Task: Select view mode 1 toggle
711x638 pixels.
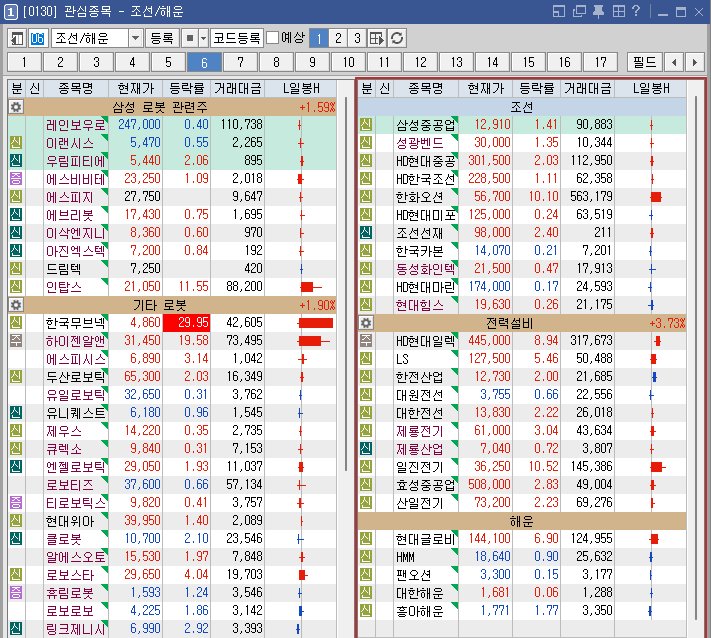Action: pos(319,38)
